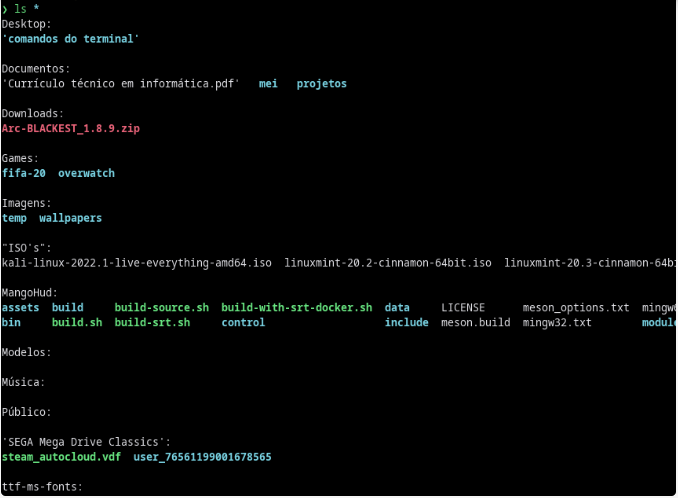Click the 'fifa-20' folder under Games

point(24,173)
